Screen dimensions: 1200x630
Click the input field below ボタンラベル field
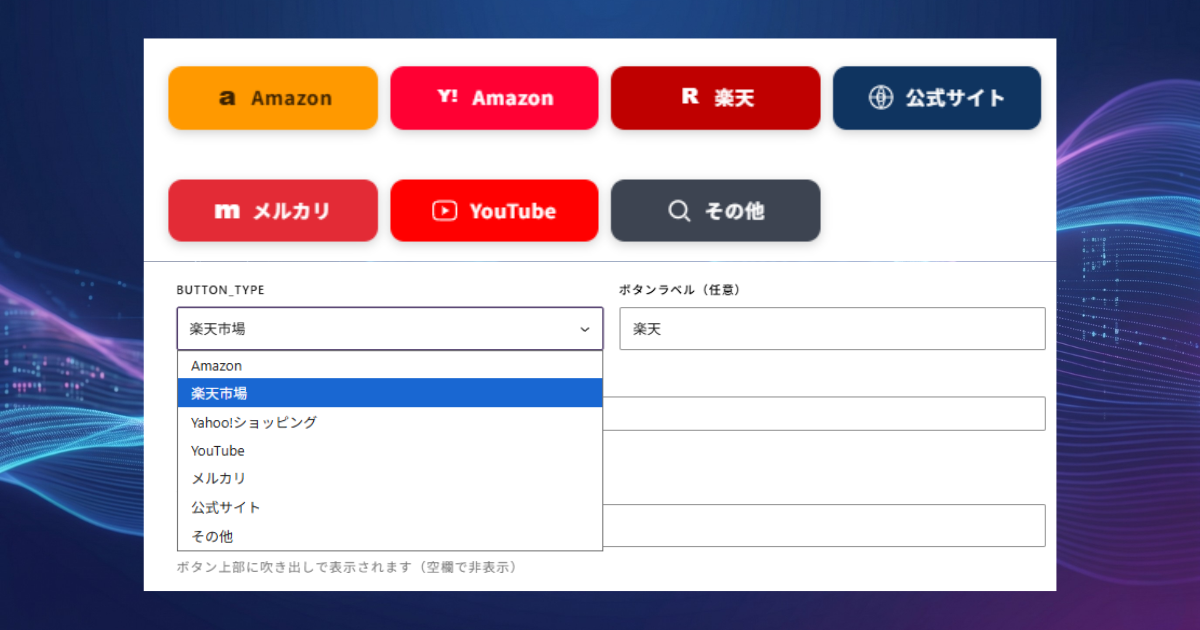(824, 414)
